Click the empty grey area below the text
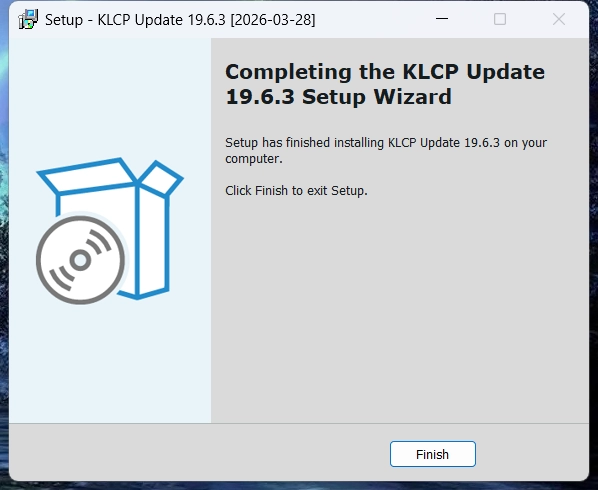Screen dimensions: 598x490 [x=400, y=305]
